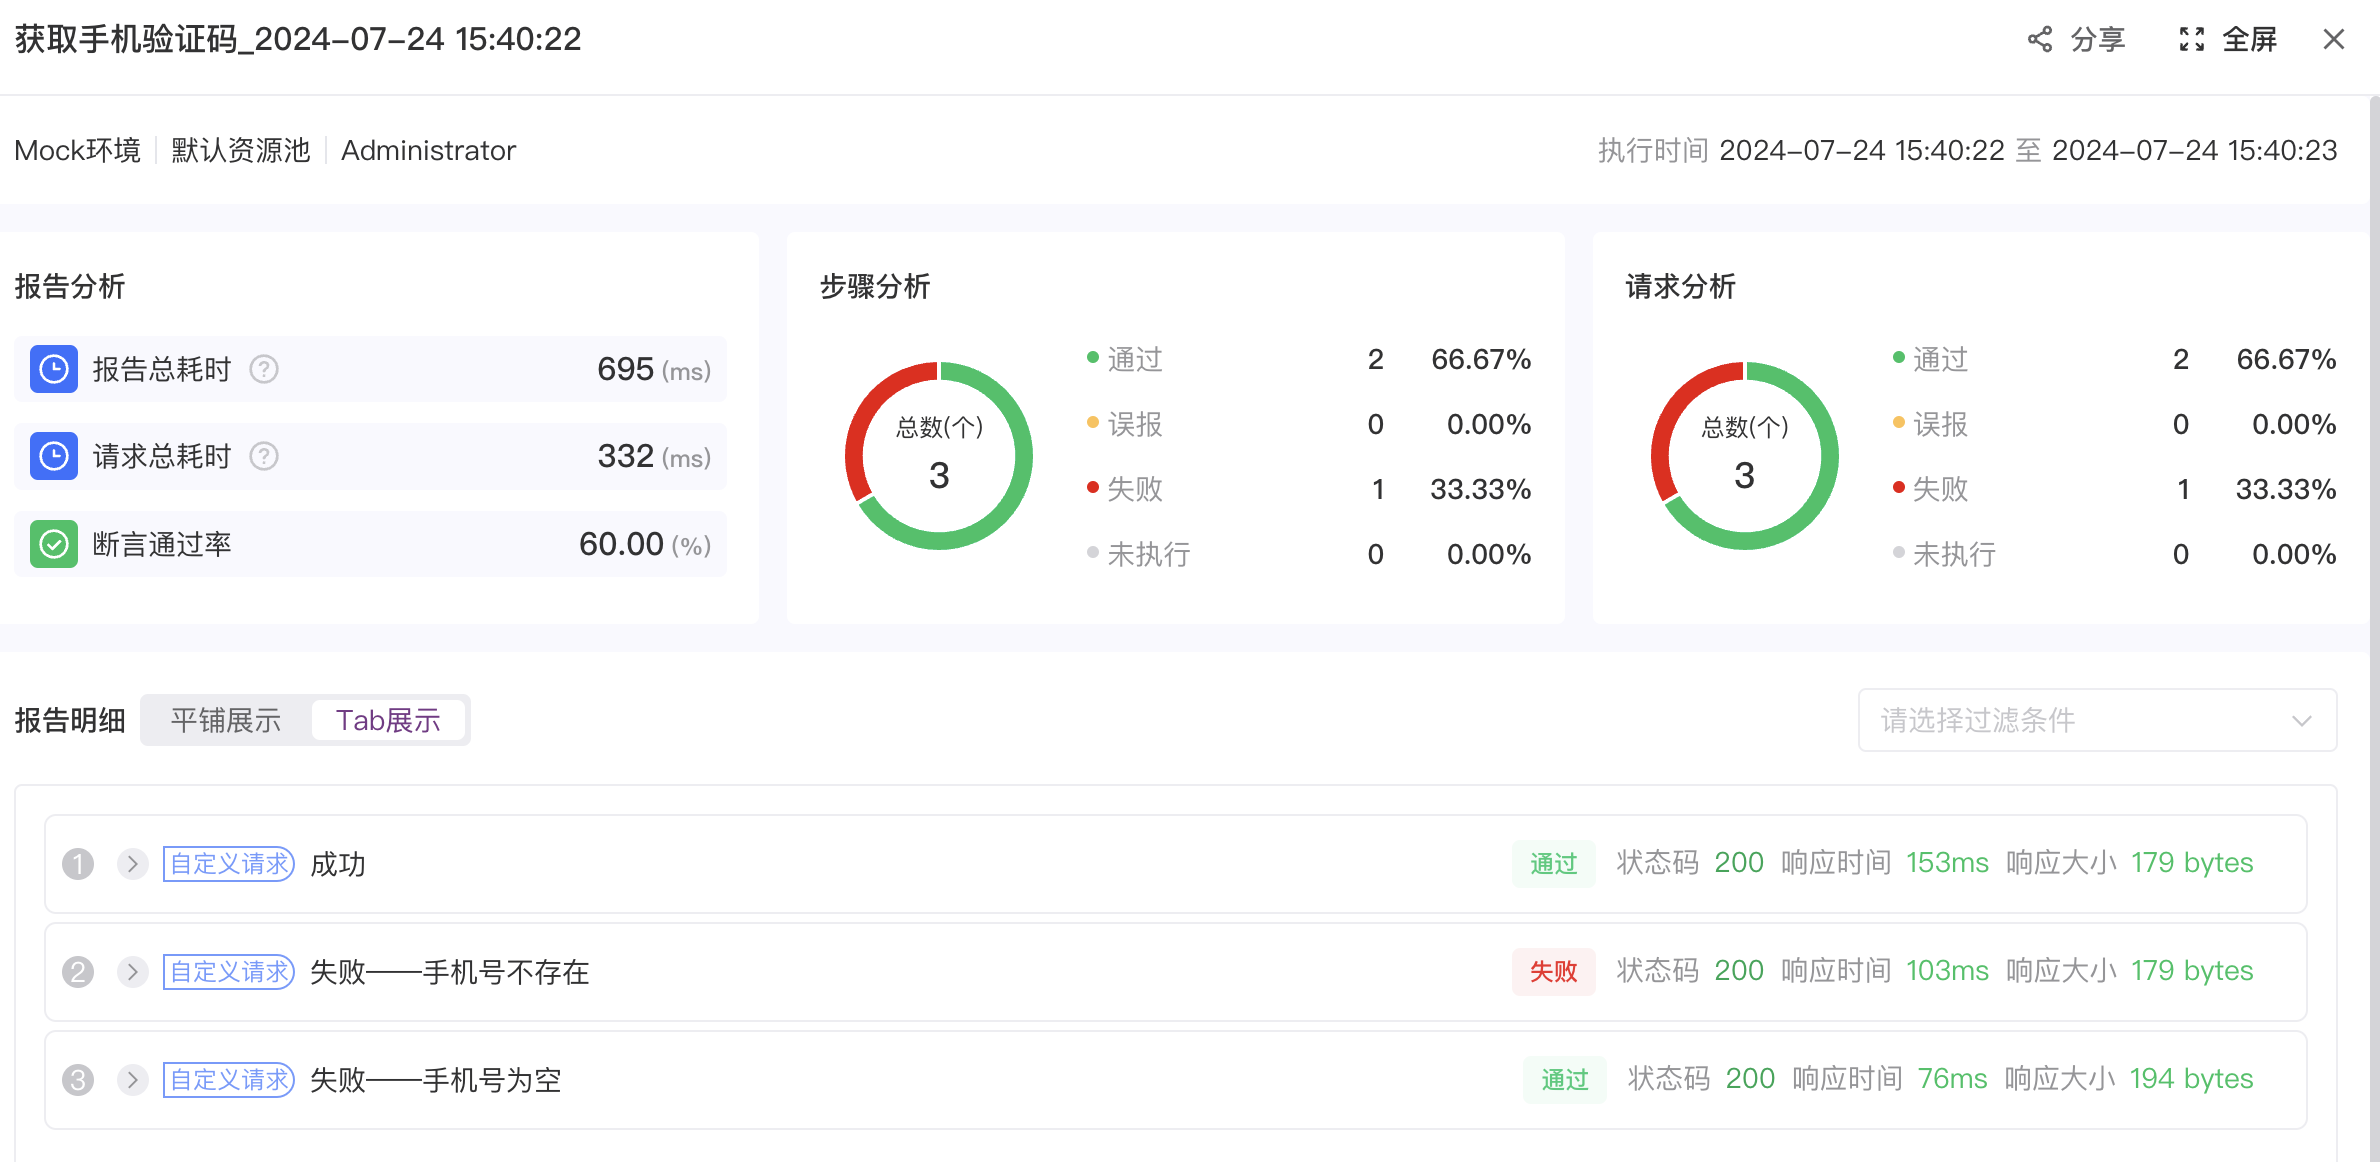2380x1162 pixels.
Task: Click 未执行 legend item in 请求分析
Action: click(x=1944, y=554)
